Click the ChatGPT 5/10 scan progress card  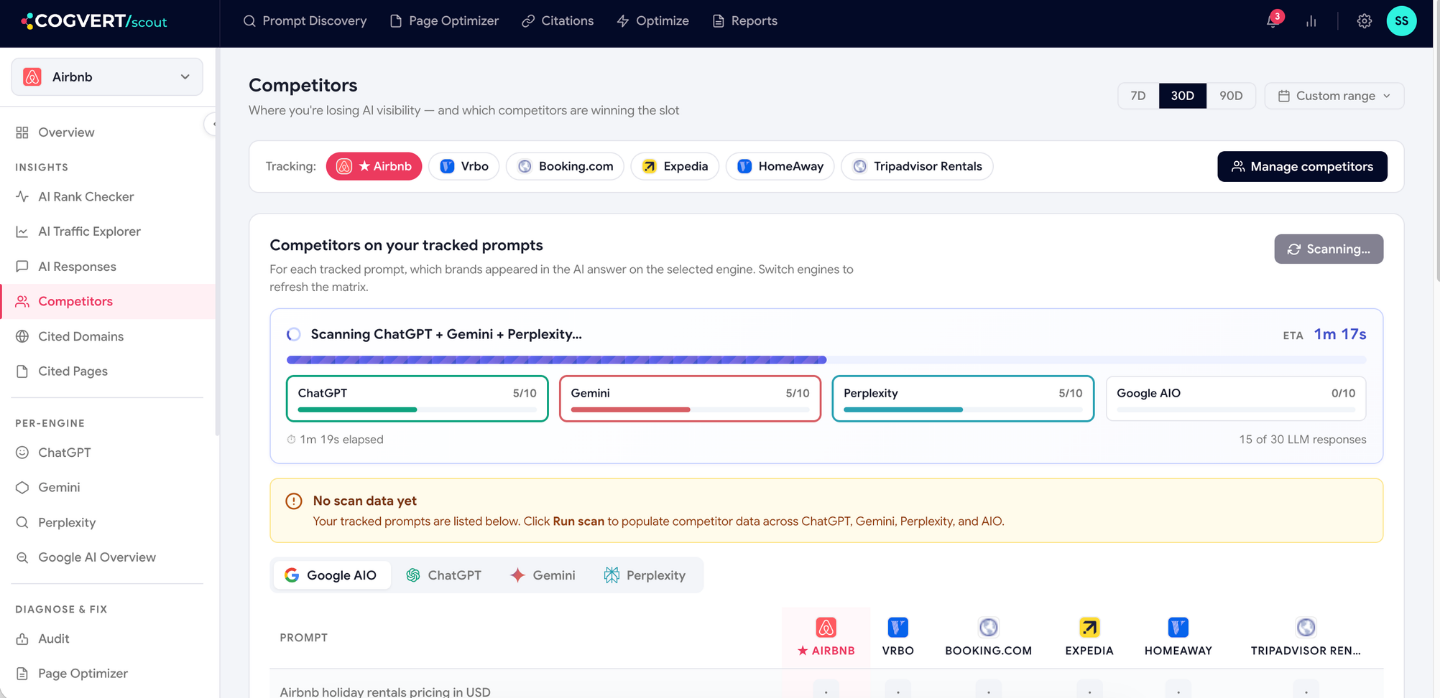click(417, 399)
